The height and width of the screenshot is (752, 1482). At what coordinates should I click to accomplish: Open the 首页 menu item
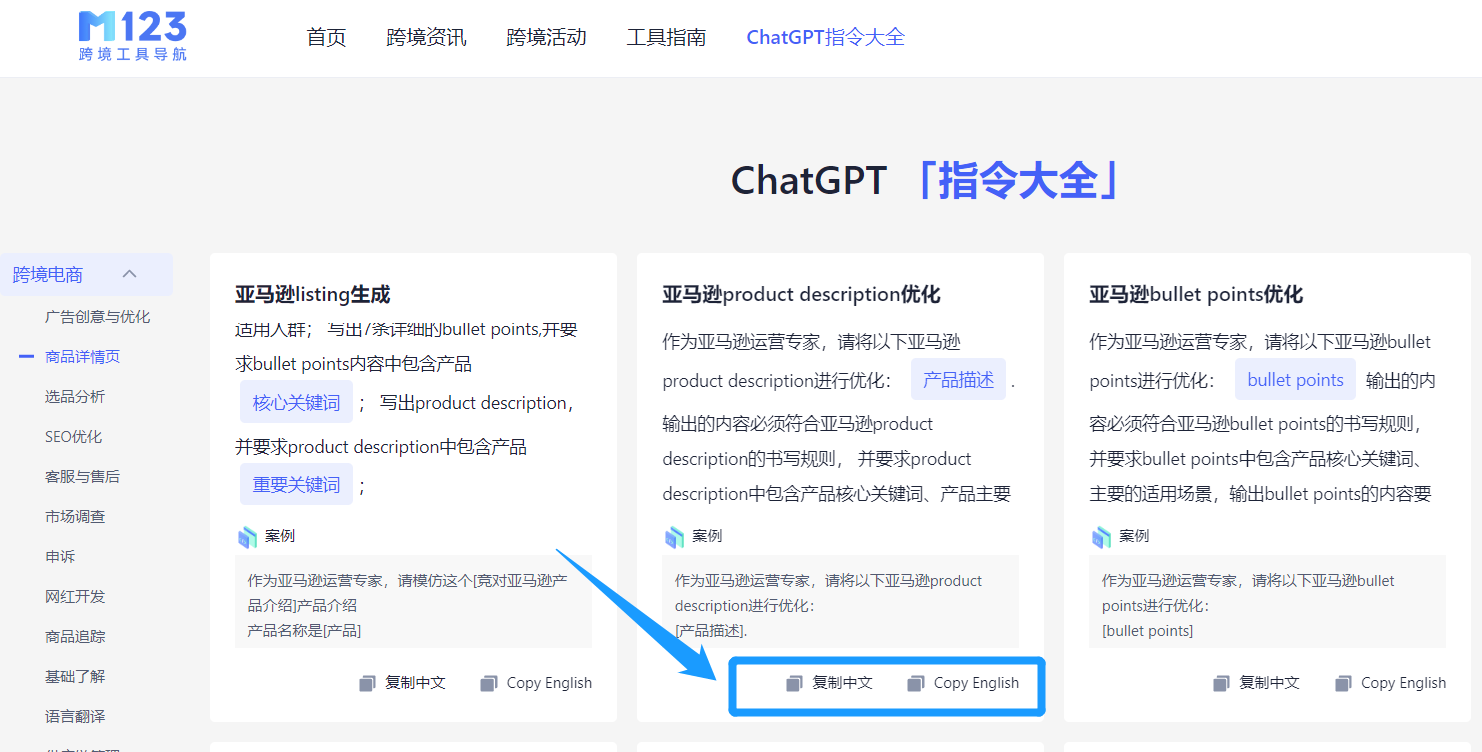coord(326,37)
